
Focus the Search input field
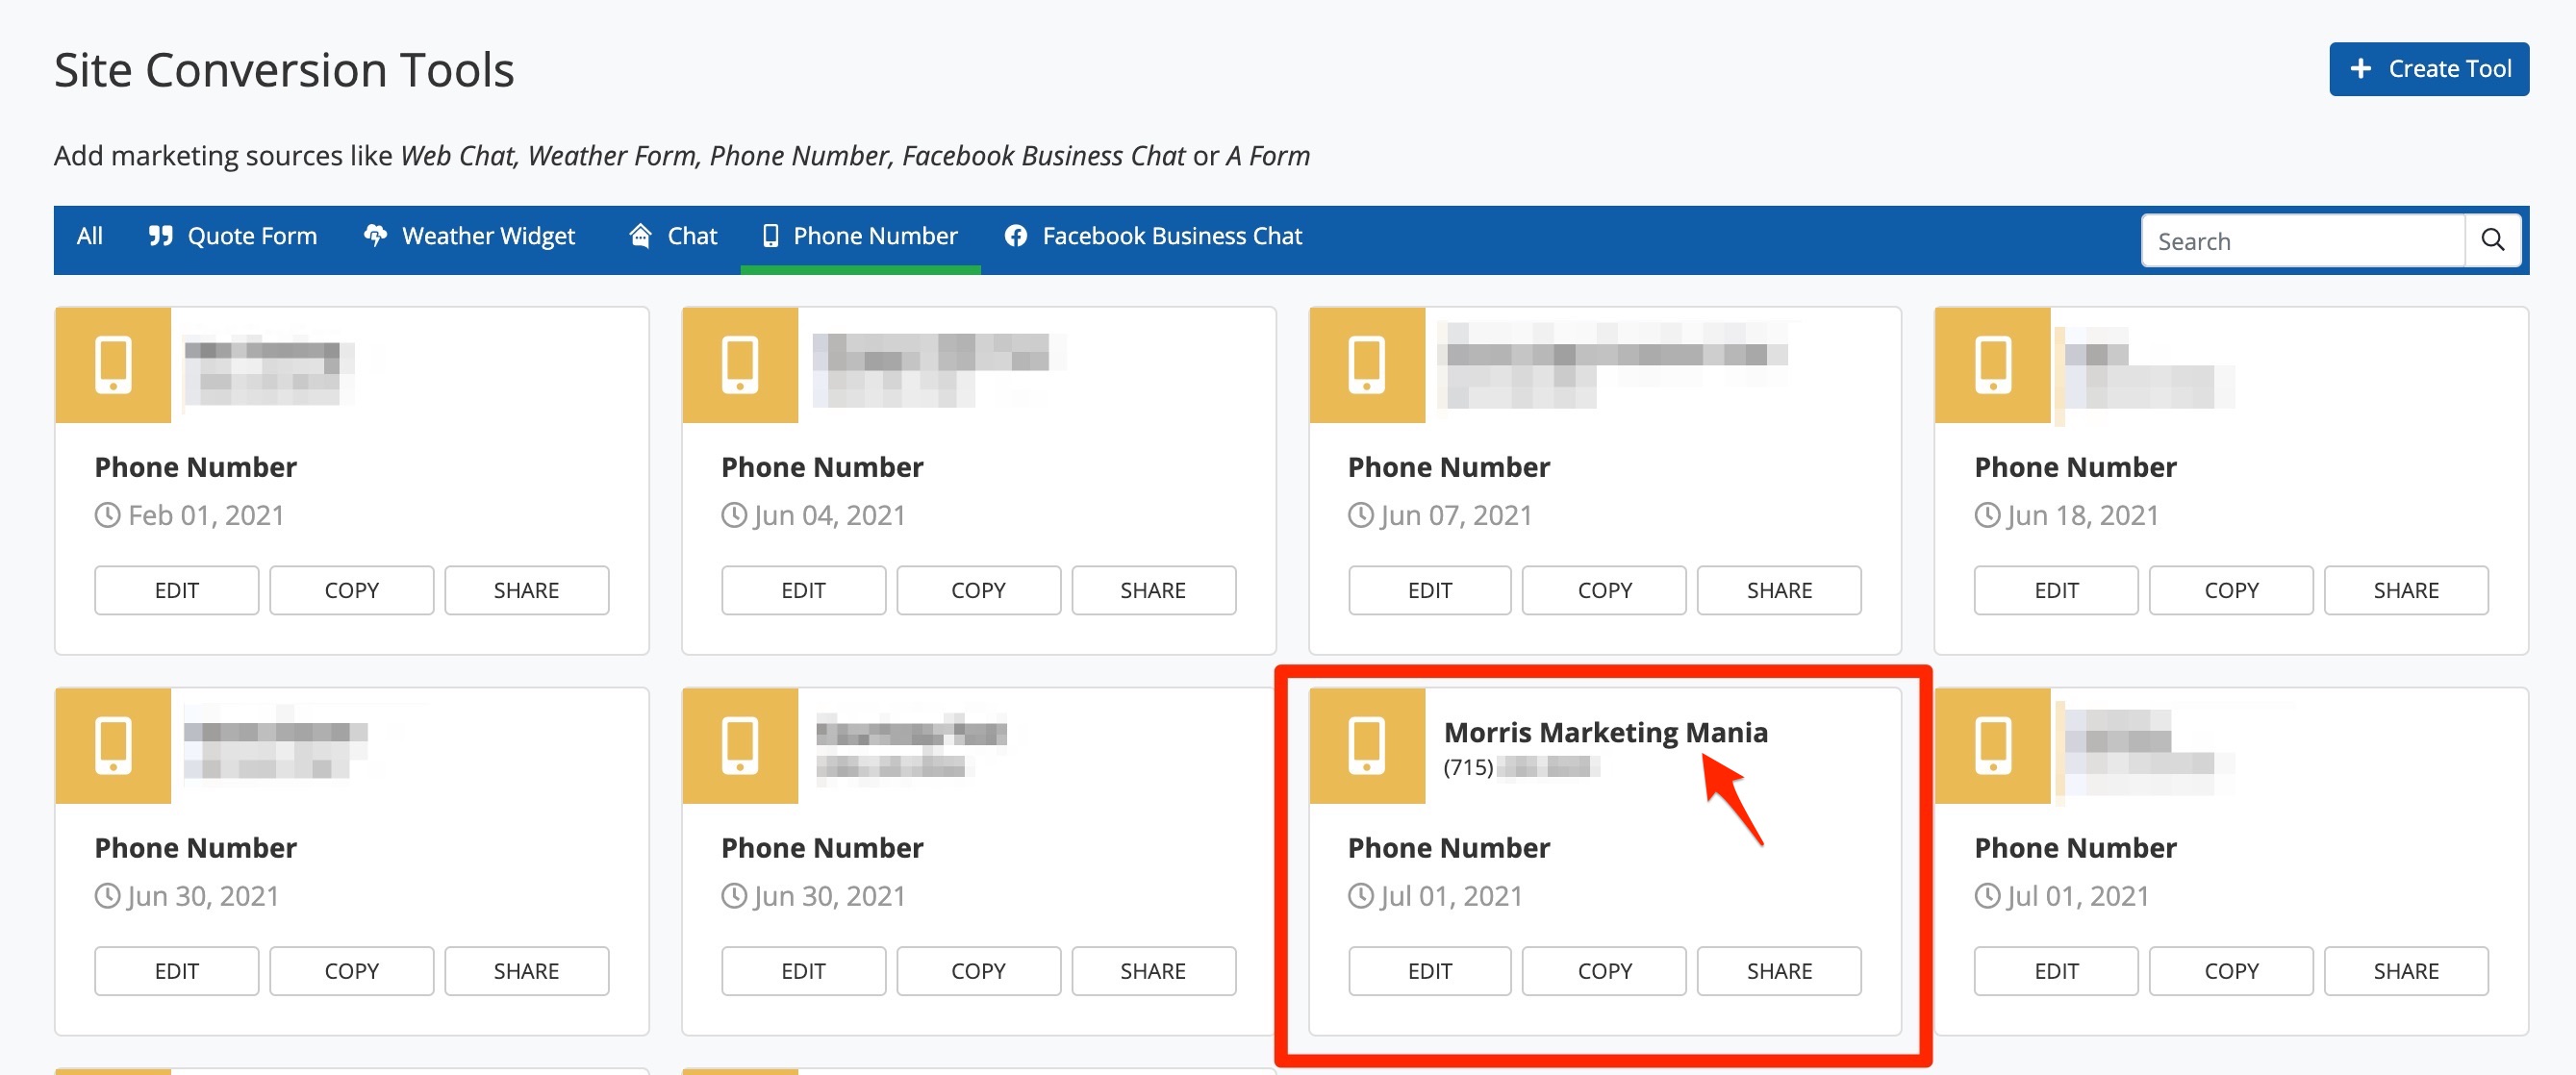coord(2301,241)
